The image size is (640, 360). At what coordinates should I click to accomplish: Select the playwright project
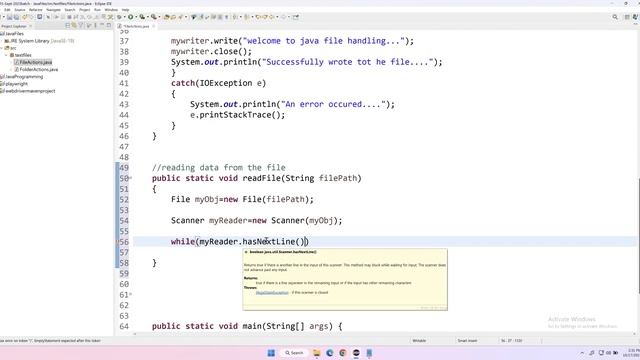click(x=15, y=84)
